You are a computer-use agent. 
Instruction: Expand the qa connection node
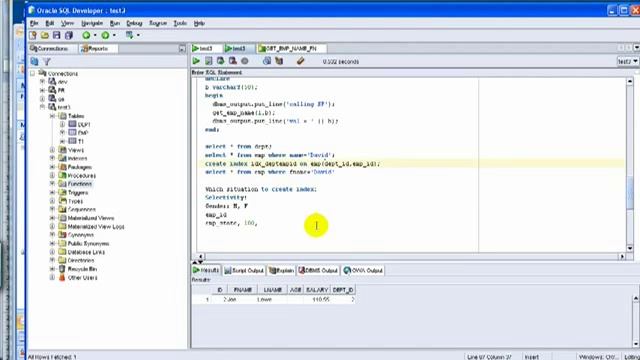(x=42, y=99)
